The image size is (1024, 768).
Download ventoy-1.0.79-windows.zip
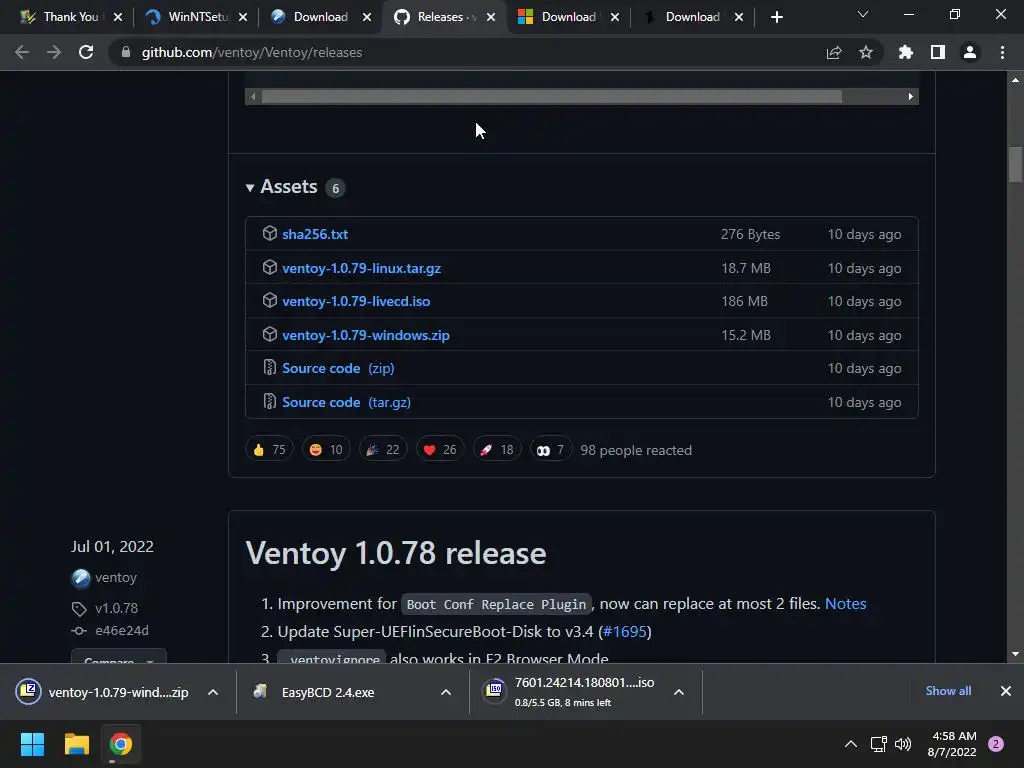[x=366, y=335]
